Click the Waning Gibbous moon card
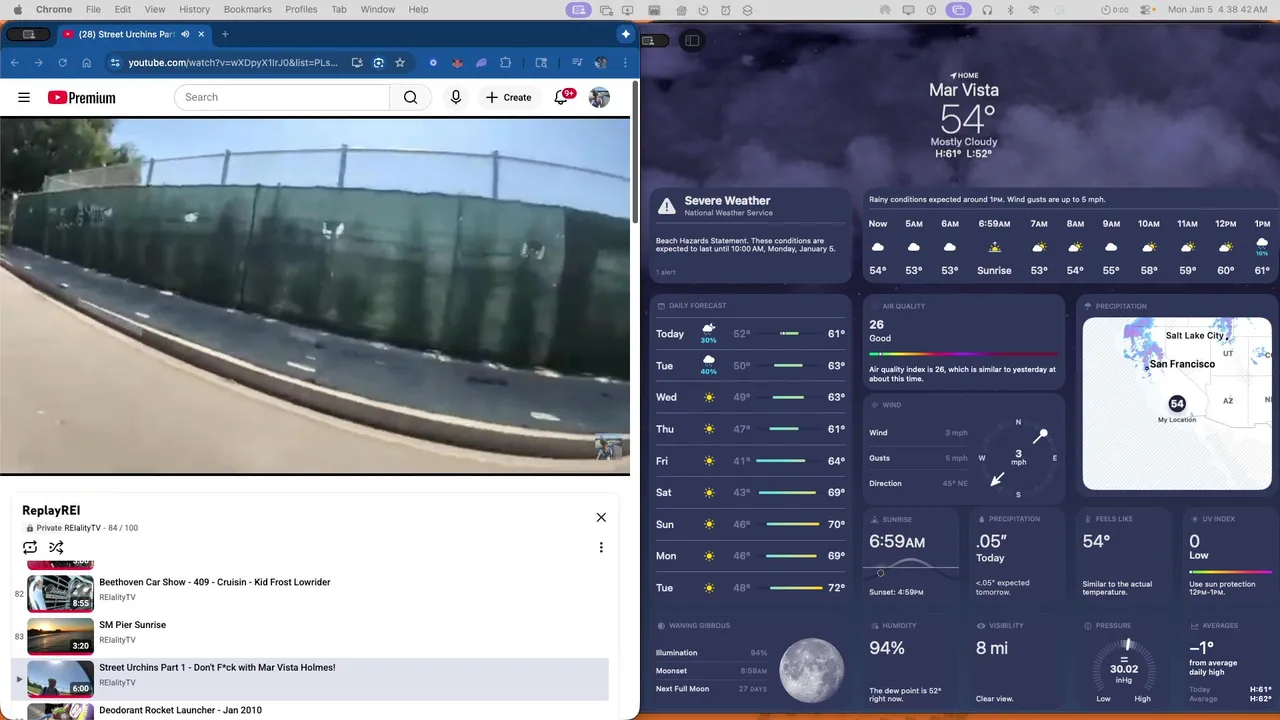This screenshot has width=1280, height=720. [x=751, y=661]
